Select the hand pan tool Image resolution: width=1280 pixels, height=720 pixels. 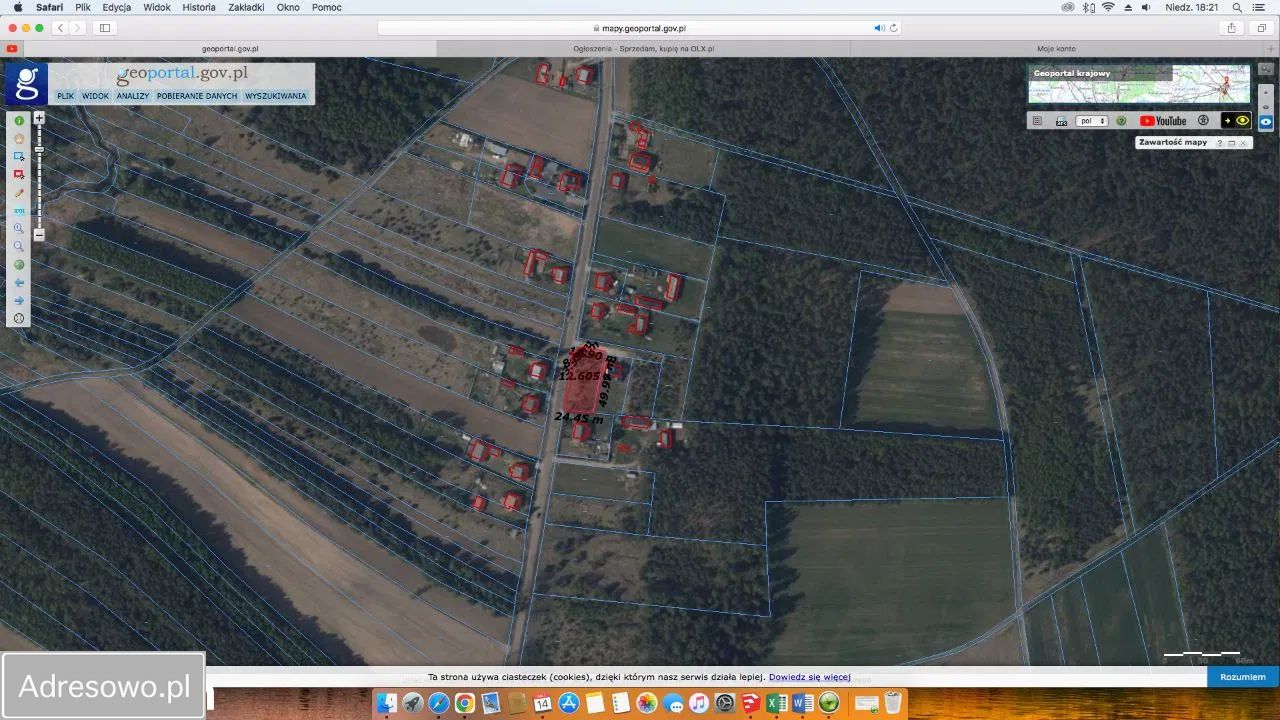(x=19, y=139)
